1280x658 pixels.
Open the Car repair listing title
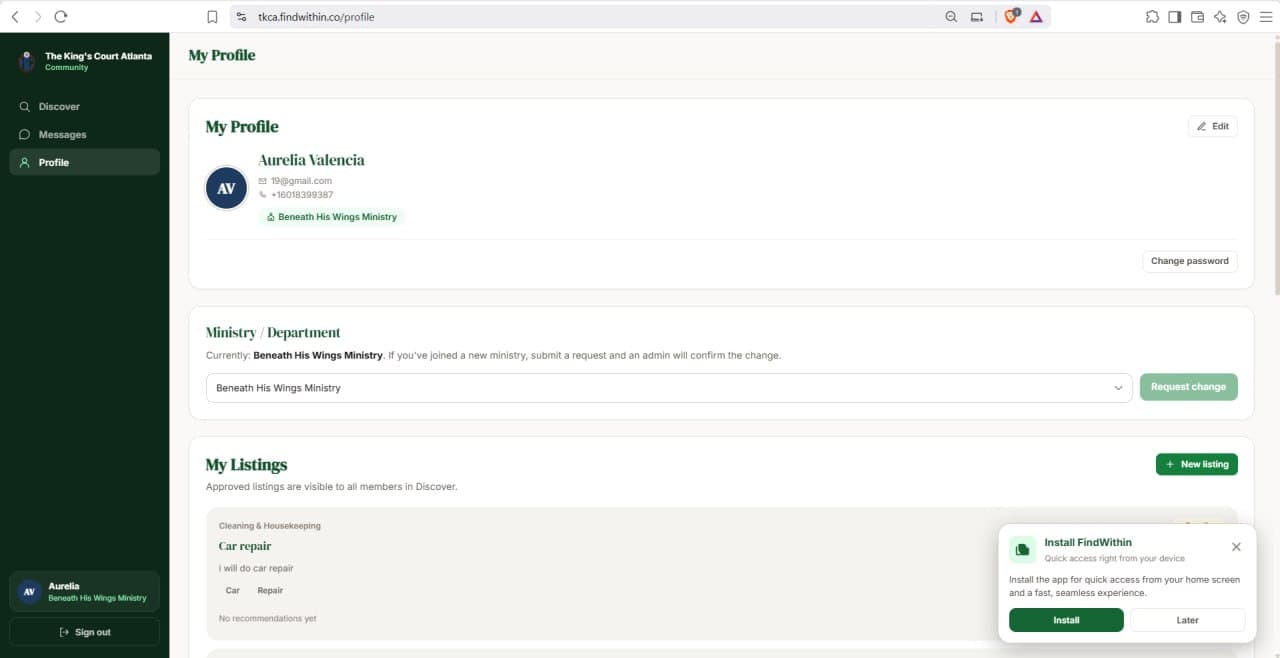pos(245,546)
